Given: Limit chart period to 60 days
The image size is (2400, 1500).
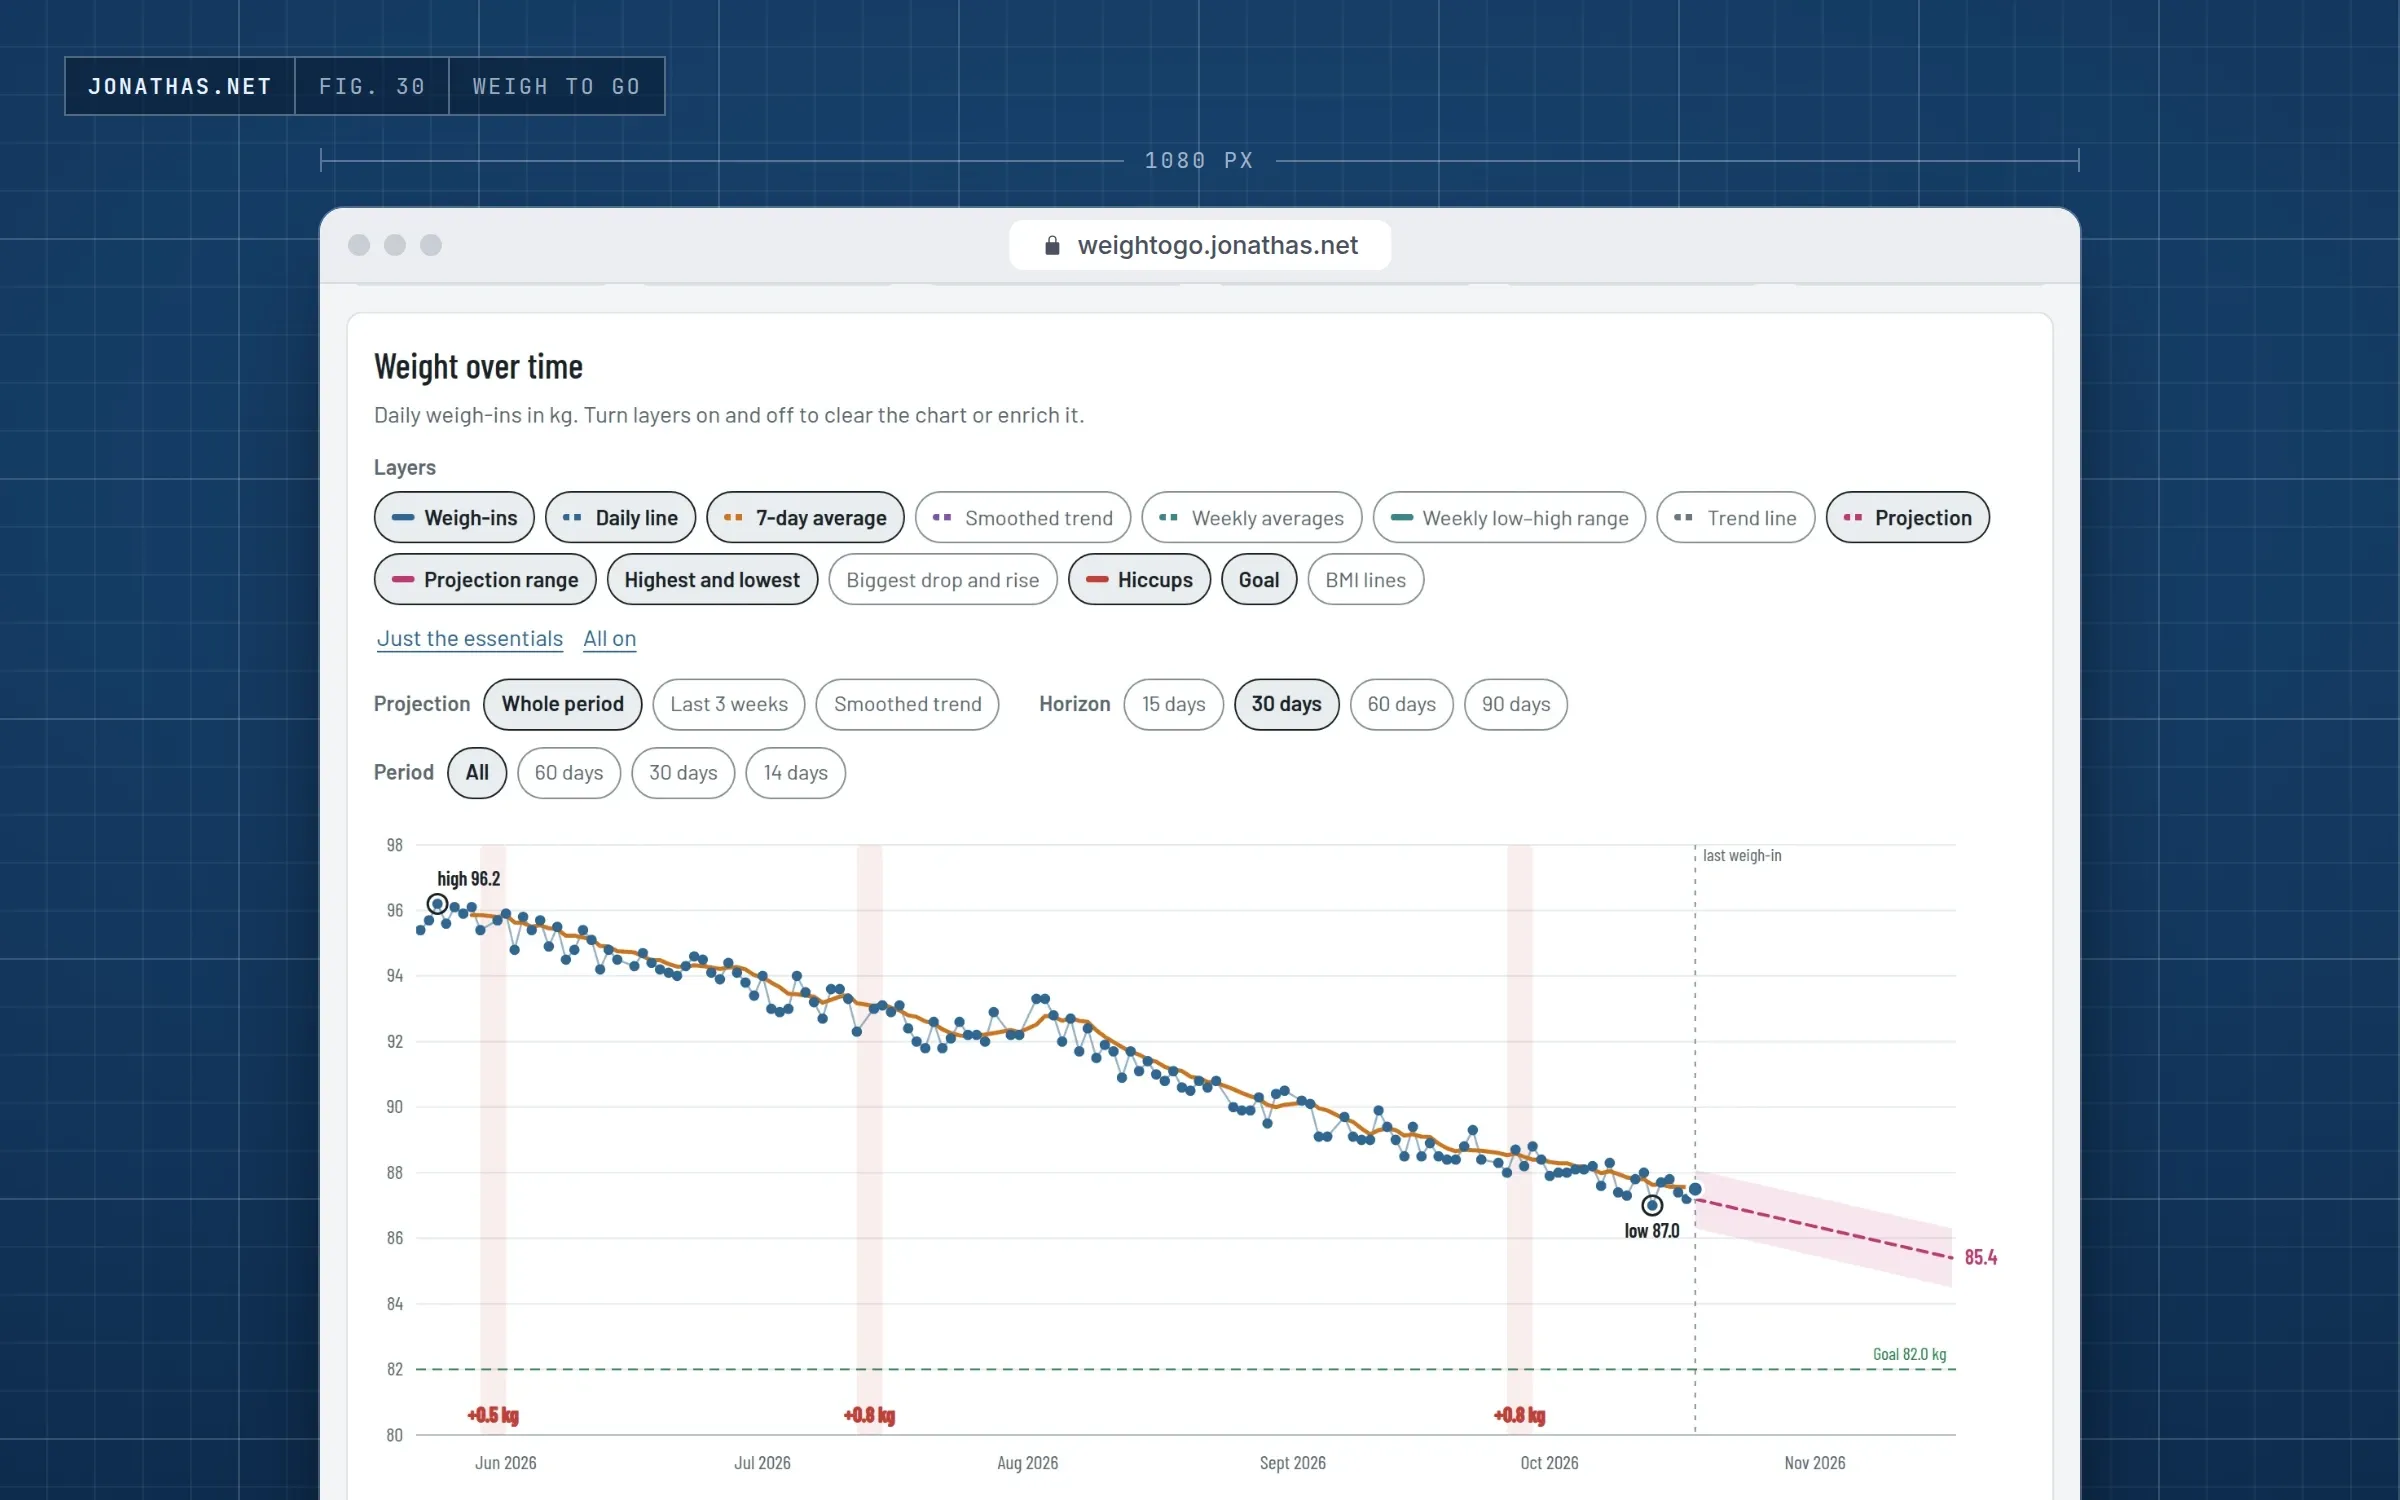Looking at the screenshot, I should [569, 773].
